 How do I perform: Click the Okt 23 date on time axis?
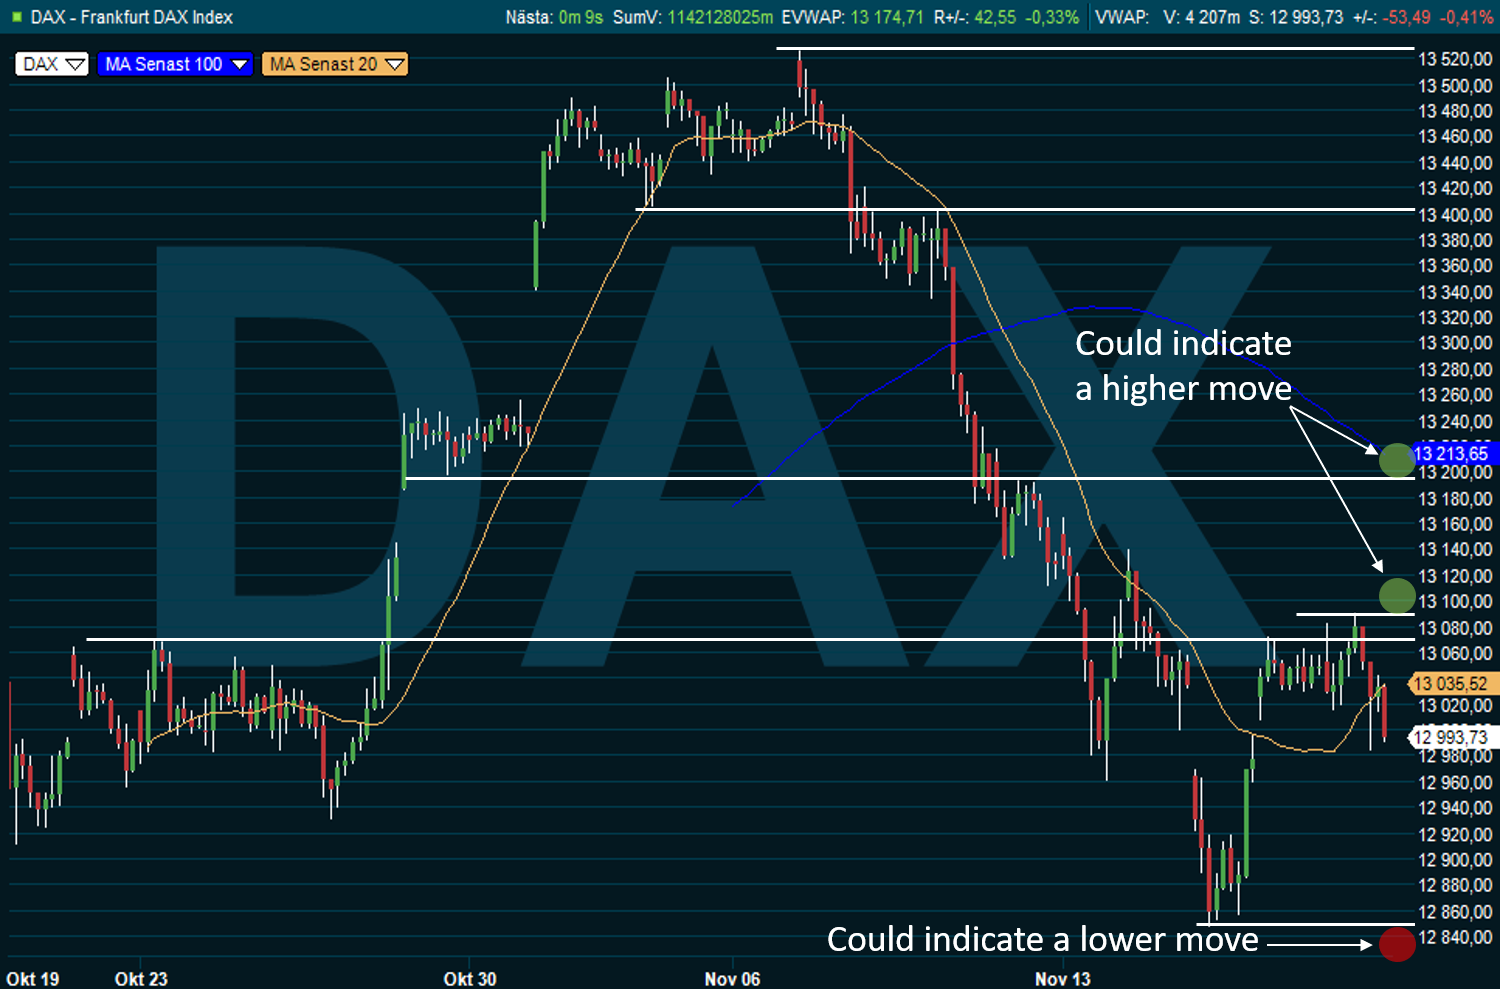tap(141, 978)
